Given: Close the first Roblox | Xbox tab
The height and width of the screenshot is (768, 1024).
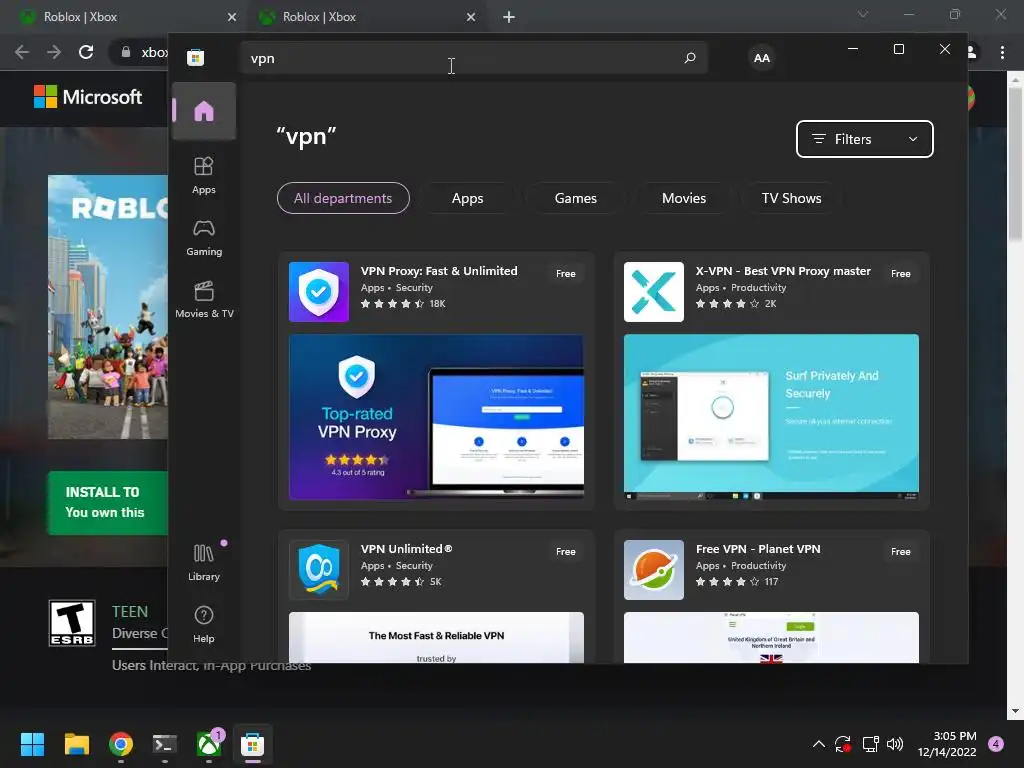Looking at the screenshot, I should click(x=232, y=17).
